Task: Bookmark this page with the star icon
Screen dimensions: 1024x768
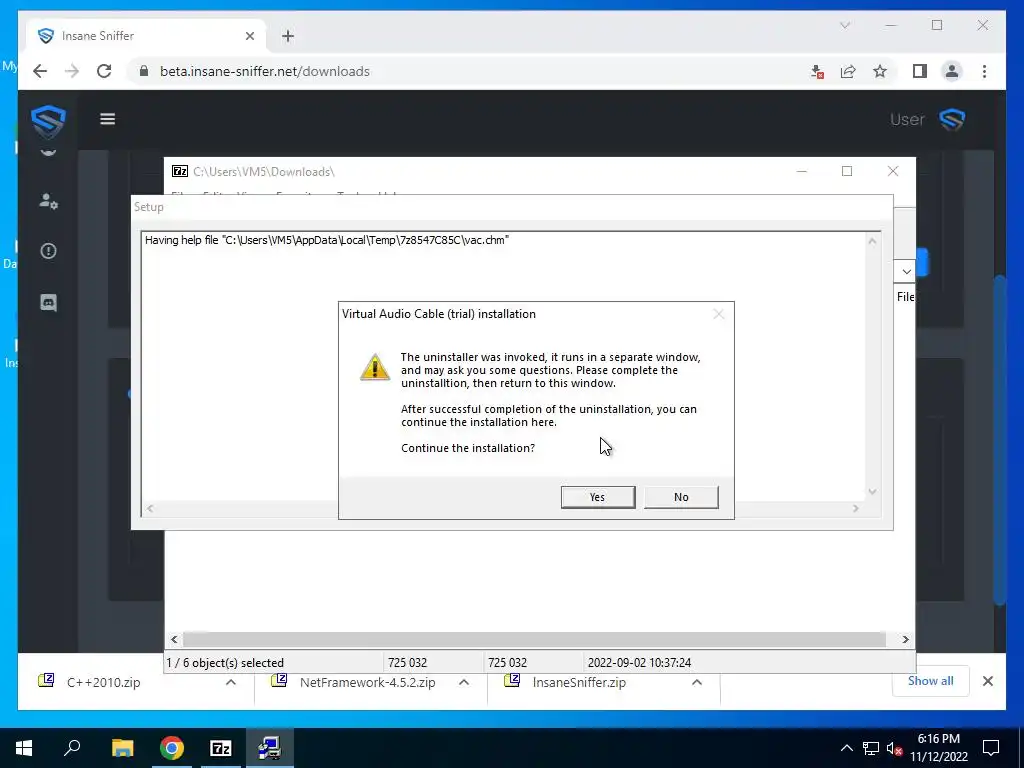Action: [880, 71]
